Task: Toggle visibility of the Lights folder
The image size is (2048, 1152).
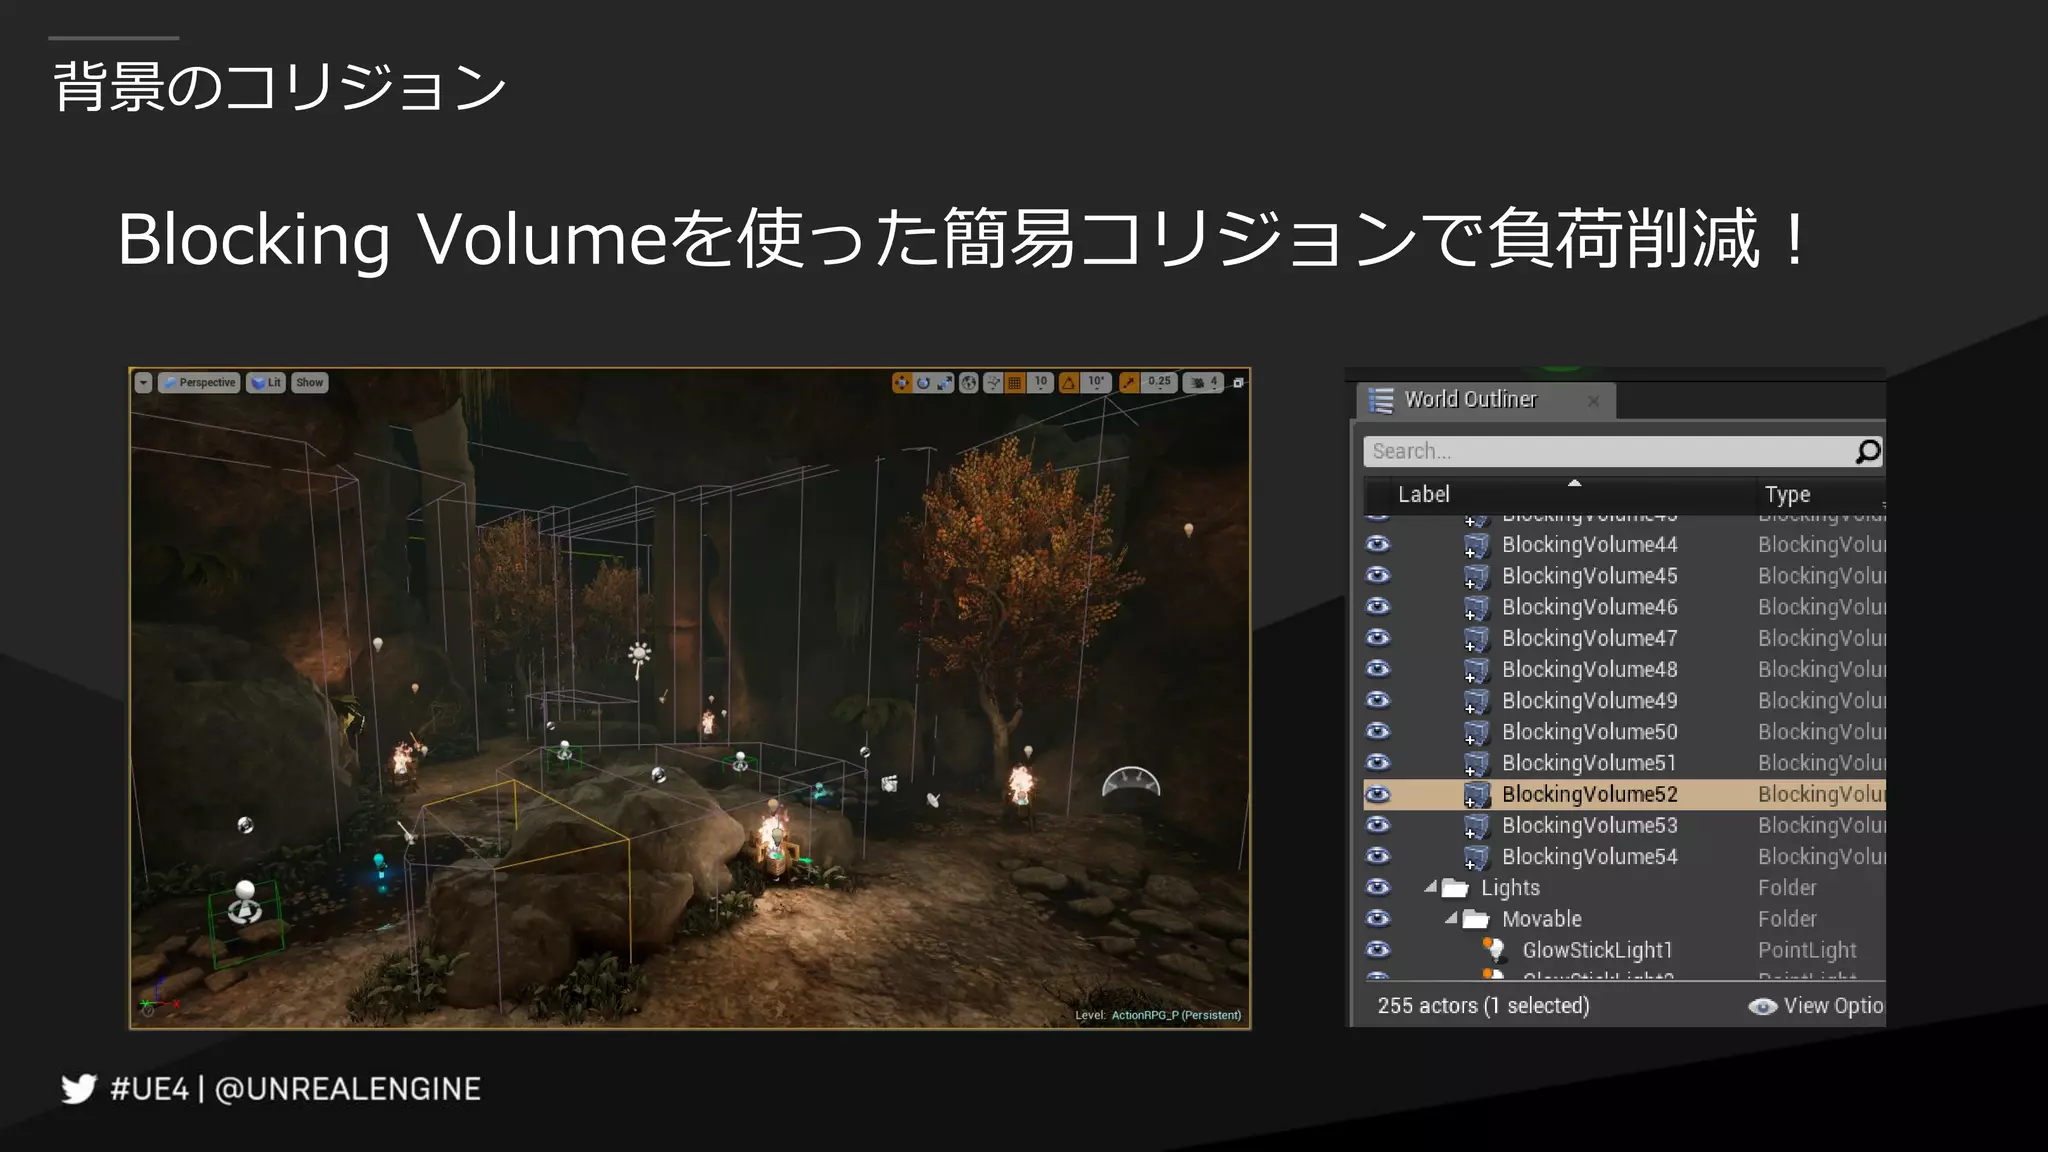Action: (1378, 887)
